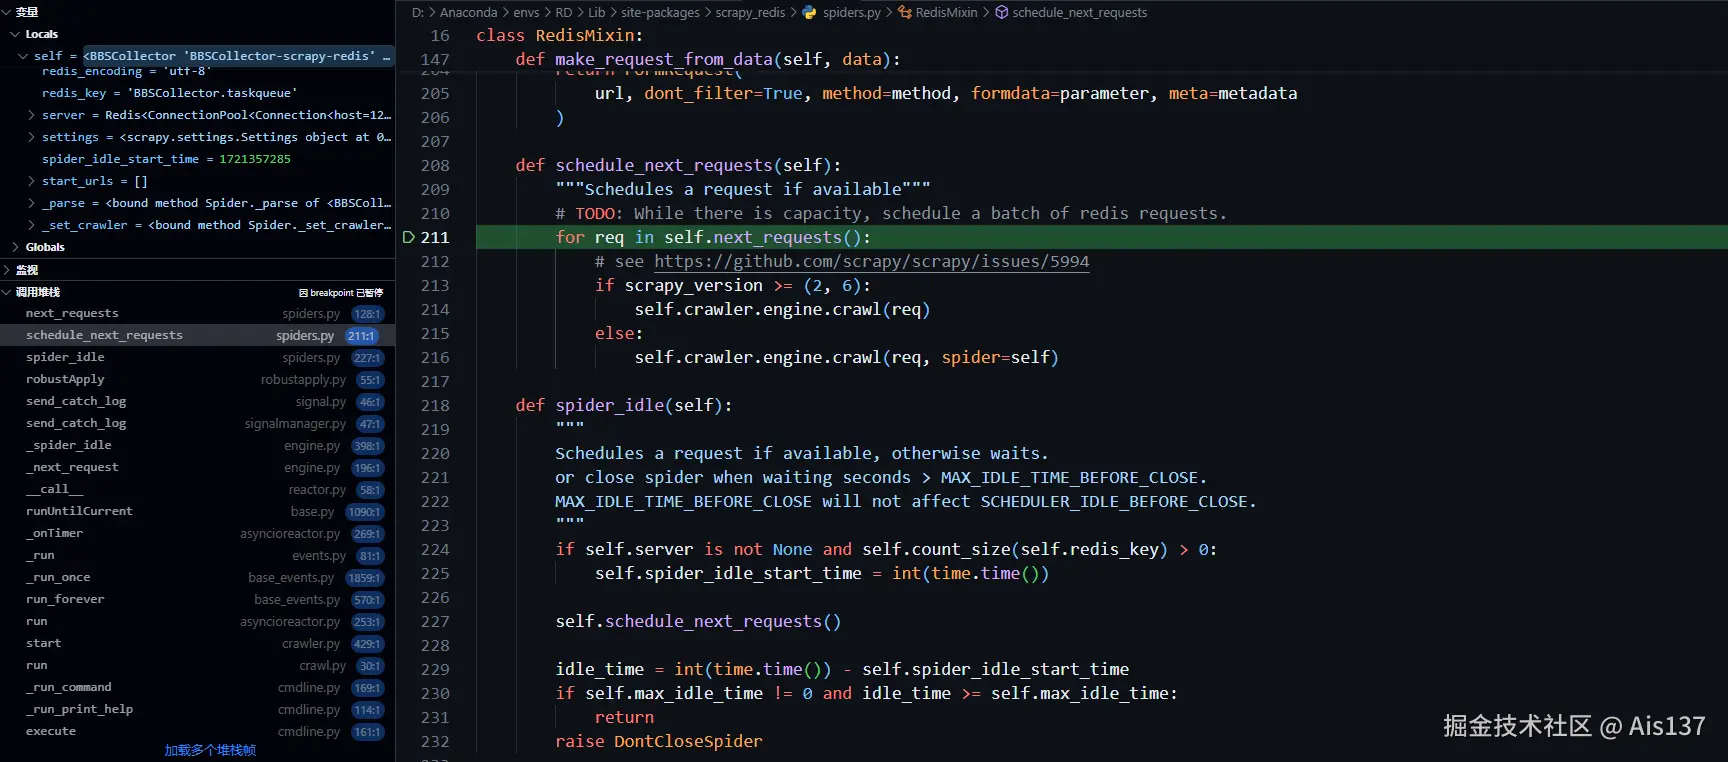1728x762 pixels.
Task: Expand the _parse bound method entry
Action: [x=32, y=203]
